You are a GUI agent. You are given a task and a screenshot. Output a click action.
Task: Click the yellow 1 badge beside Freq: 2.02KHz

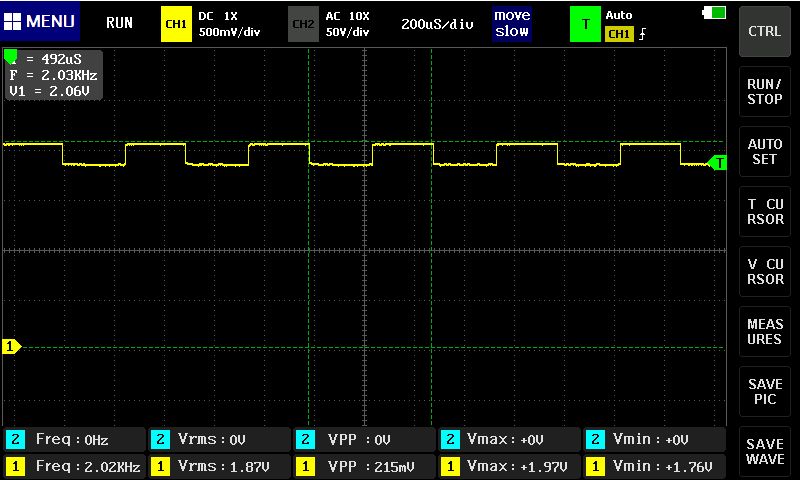coord(15,466)
